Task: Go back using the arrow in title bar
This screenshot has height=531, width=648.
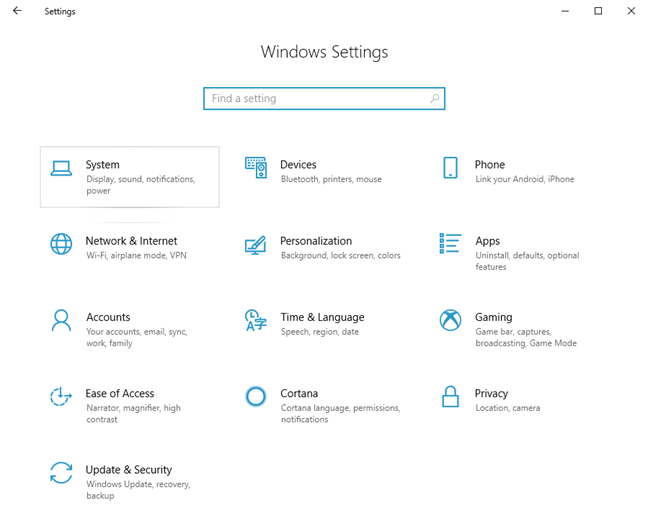Action: (x=17, y=11)
